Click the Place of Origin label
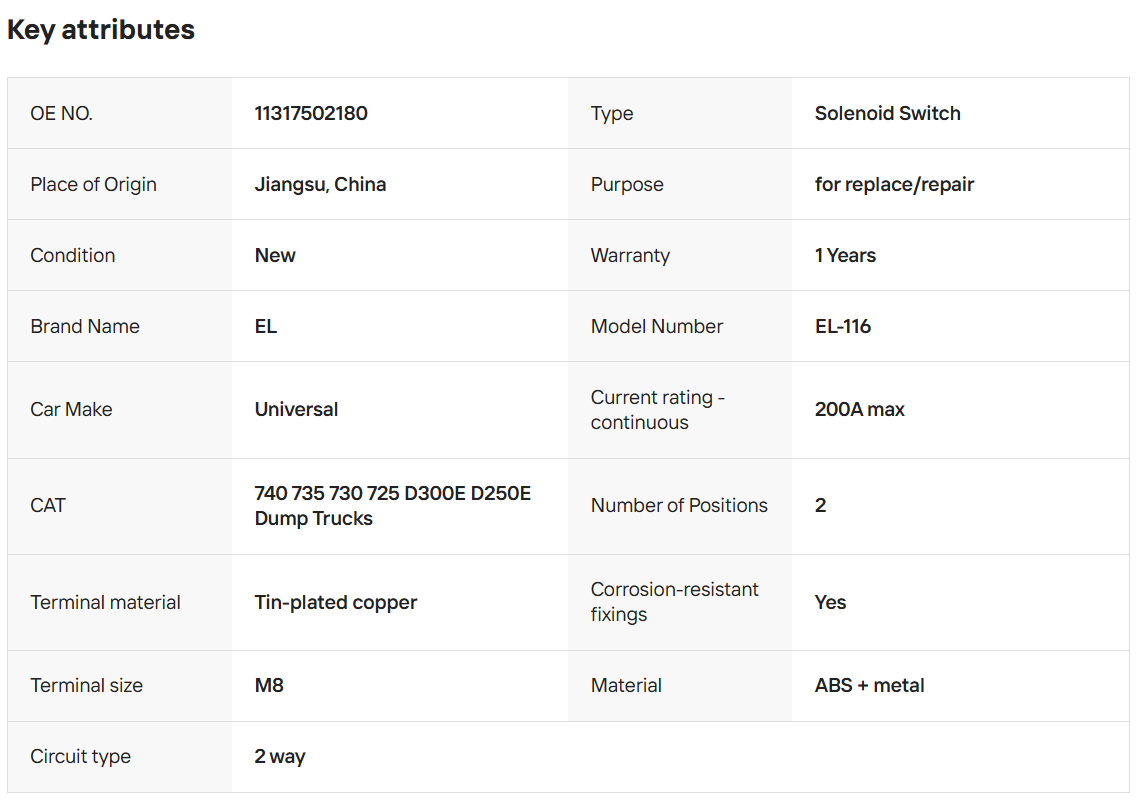Viewport: 1138px width, 800px height. [93, 184]
